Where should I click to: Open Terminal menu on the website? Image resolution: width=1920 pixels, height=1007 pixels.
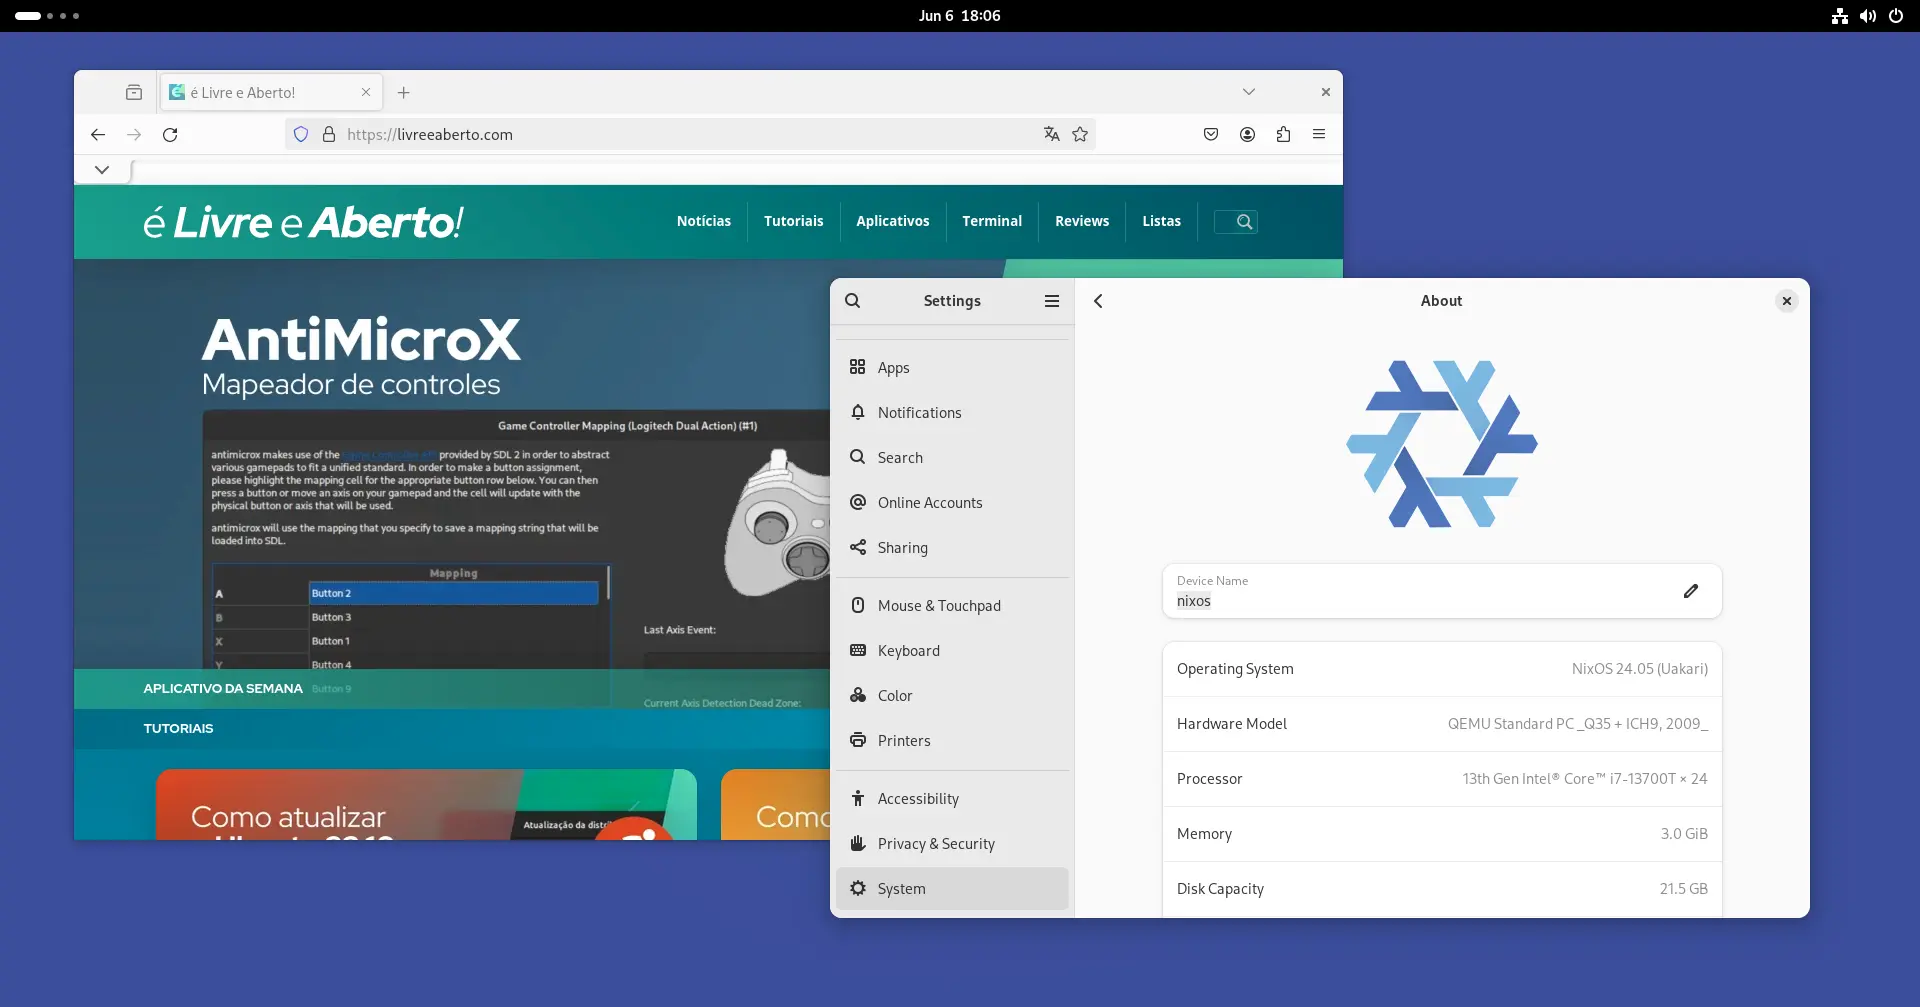tap(992, 221)
